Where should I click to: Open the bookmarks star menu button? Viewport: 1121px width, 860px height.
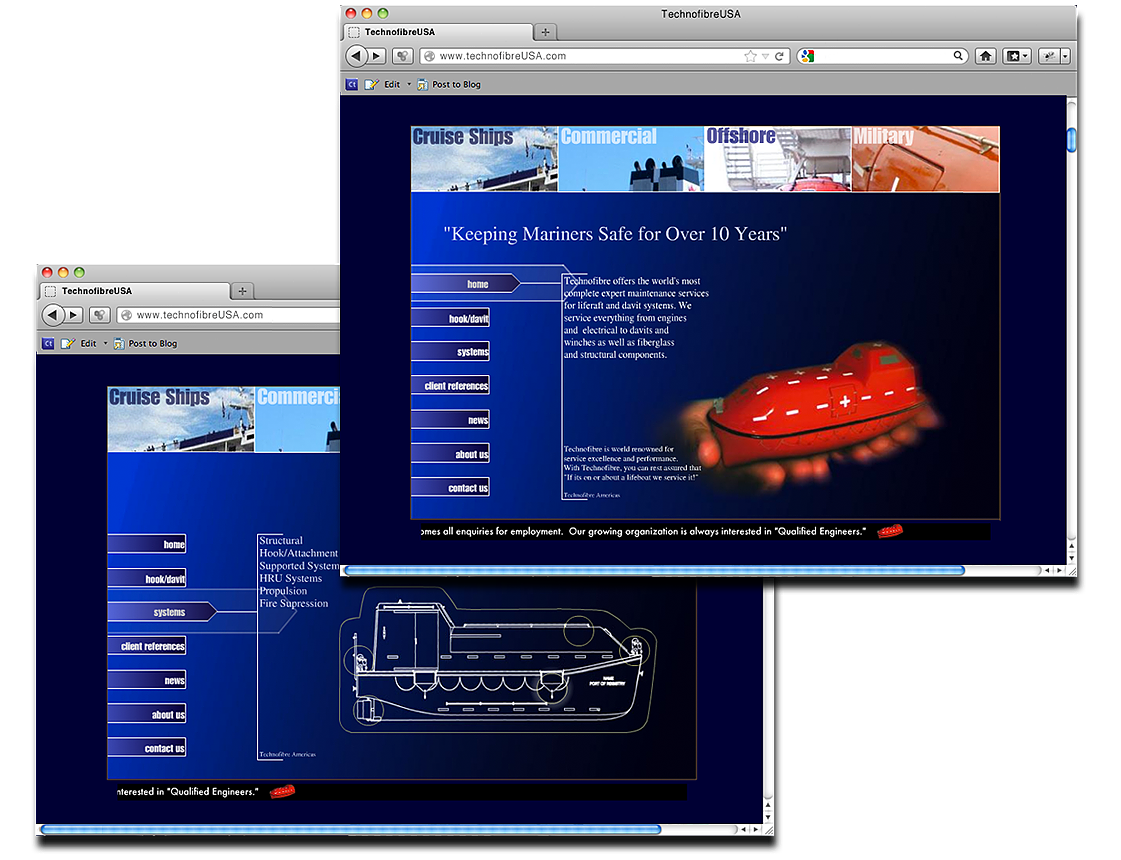click(x=1017, y=56)
